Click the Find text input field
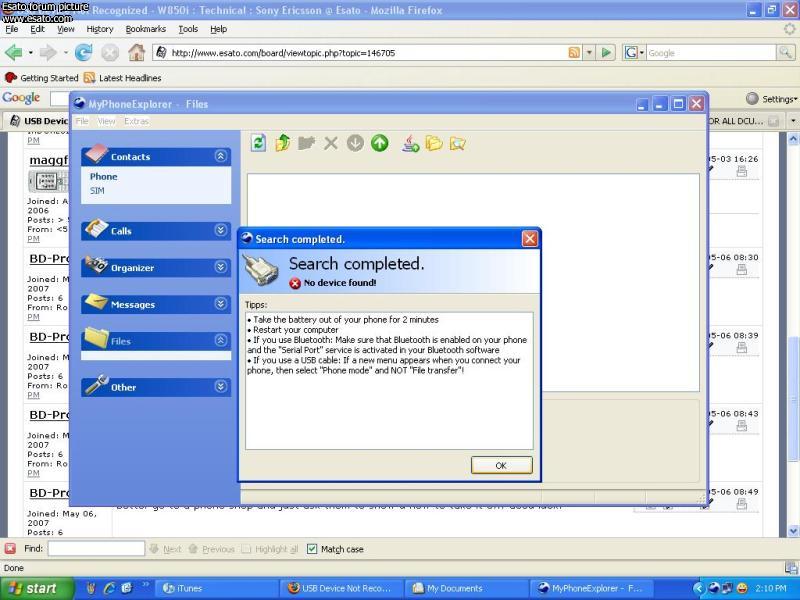Viewport: 800px width, 600px height. pyautogui.click(x=96, y=548)
